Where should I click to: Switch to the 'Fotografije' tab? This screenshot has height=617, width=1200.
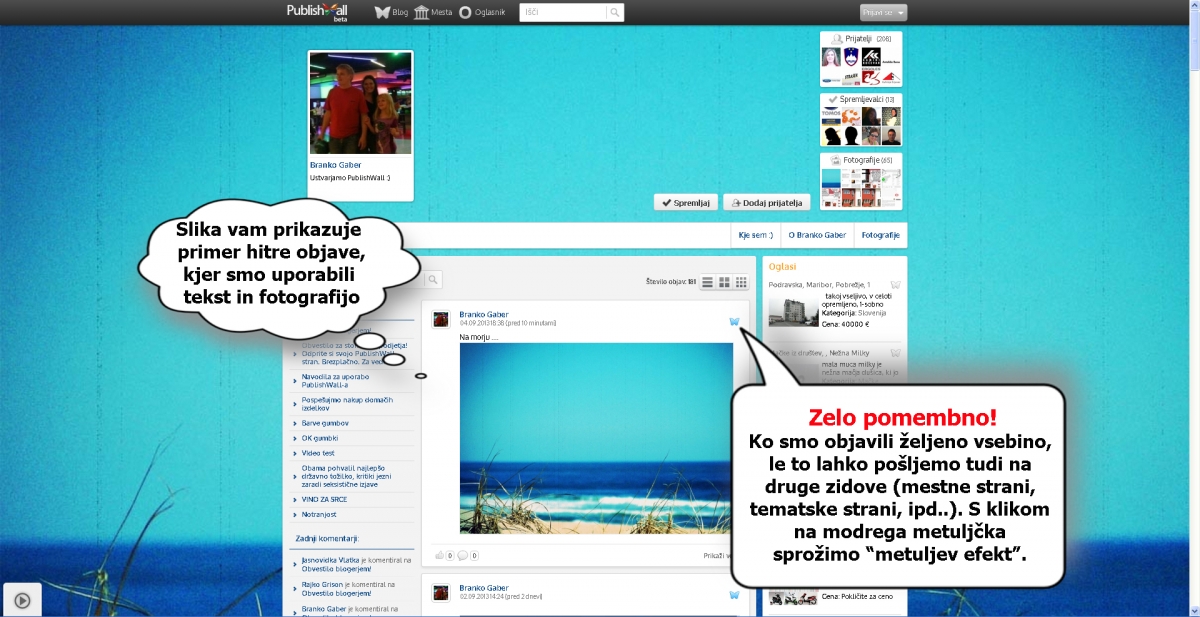click(x=880, y=236)
